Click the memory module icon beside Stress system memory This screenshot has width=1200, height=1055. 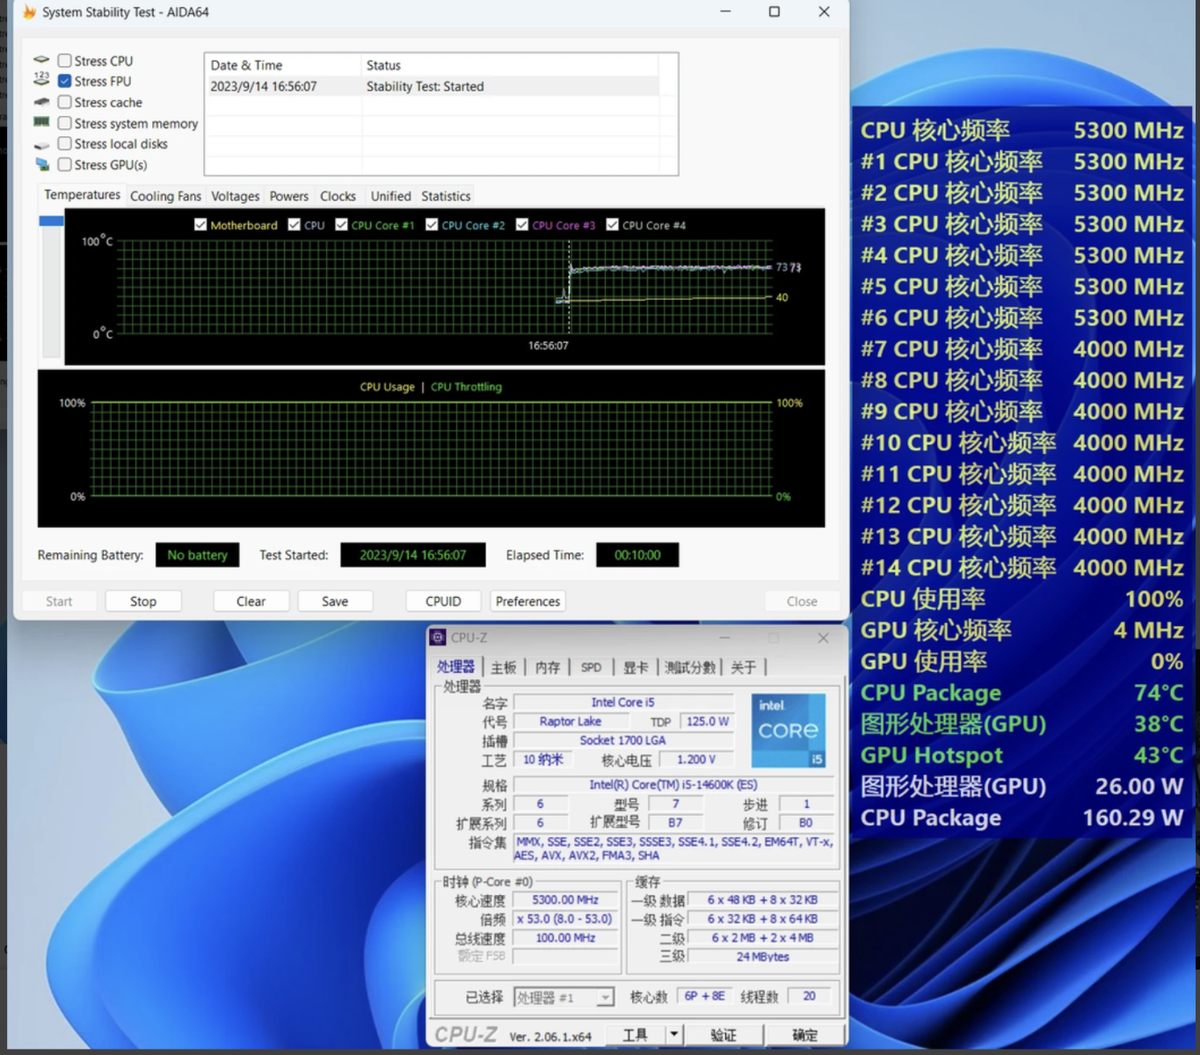coord(41,122)
